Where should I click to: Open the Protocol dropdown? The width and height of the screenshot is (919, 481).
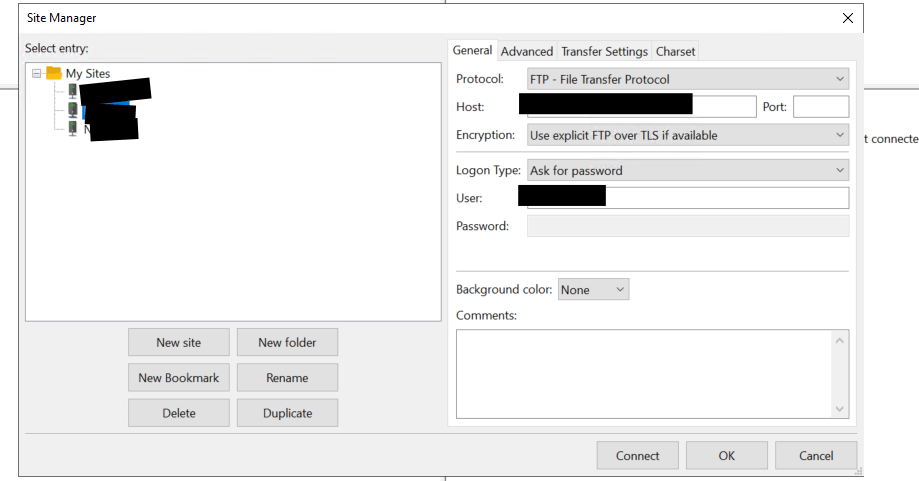coord(687,79)
